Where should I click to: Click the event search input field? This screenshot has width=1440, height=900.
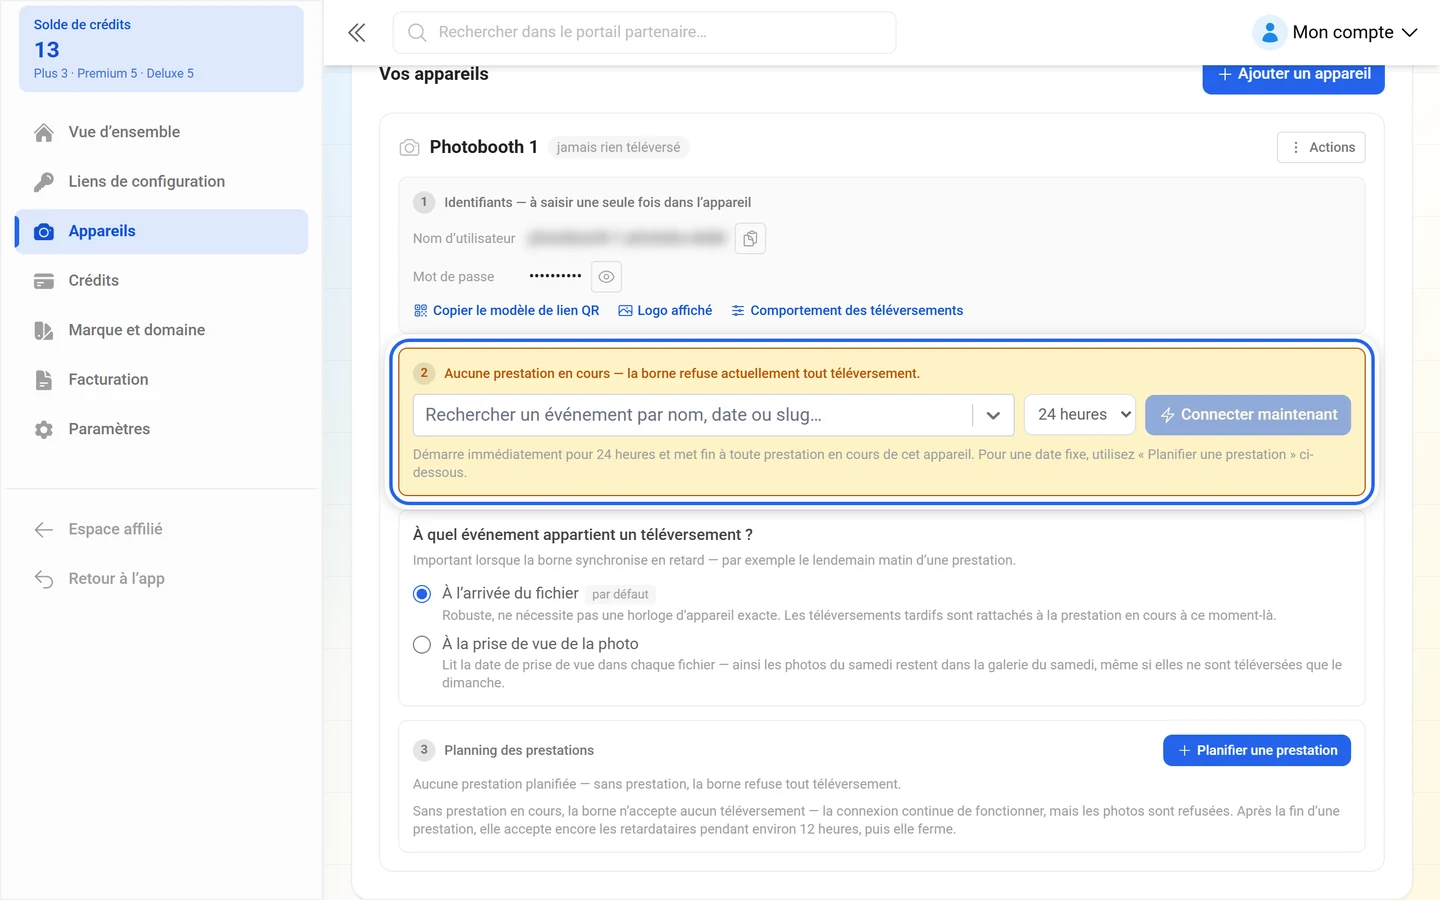[x=692, y=415]
